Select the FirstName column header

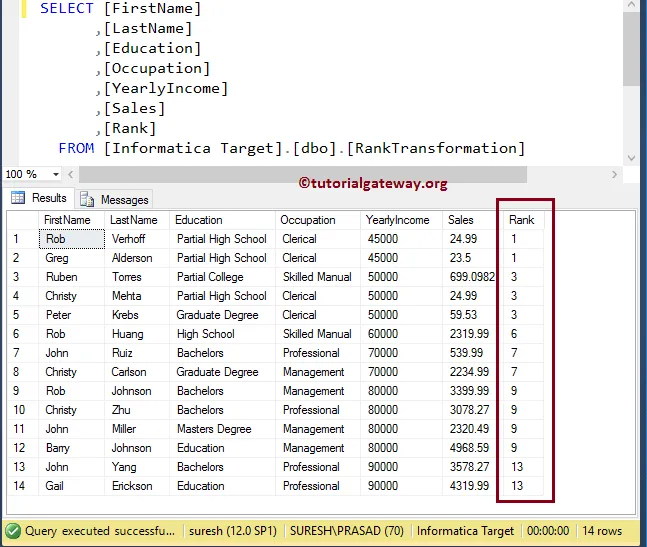71,220
